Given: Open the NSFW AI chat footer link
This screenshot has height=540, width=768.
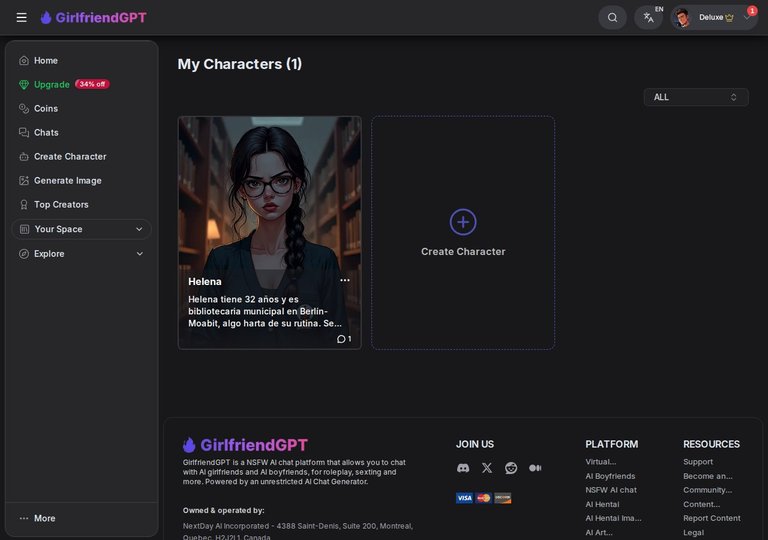Looking at the screenshot, I should pos(611,490).
